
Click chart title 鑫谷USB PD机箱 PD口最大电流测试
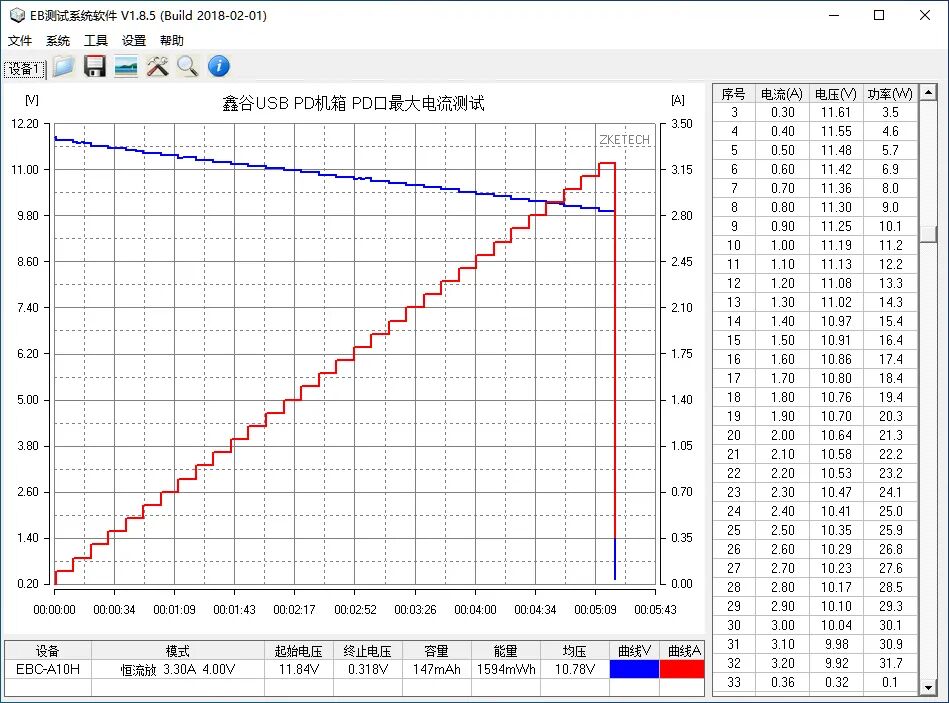(353, 103)
